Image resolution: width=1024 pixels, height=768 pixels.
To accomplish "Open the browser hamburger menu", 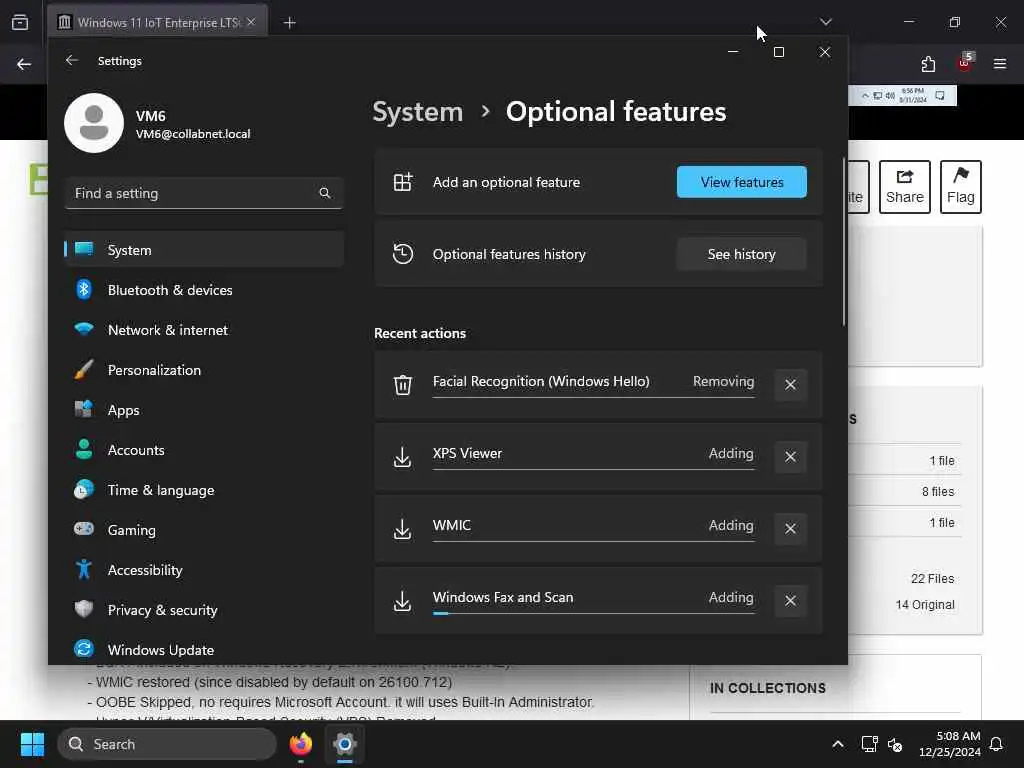I will pos(1000,64).
